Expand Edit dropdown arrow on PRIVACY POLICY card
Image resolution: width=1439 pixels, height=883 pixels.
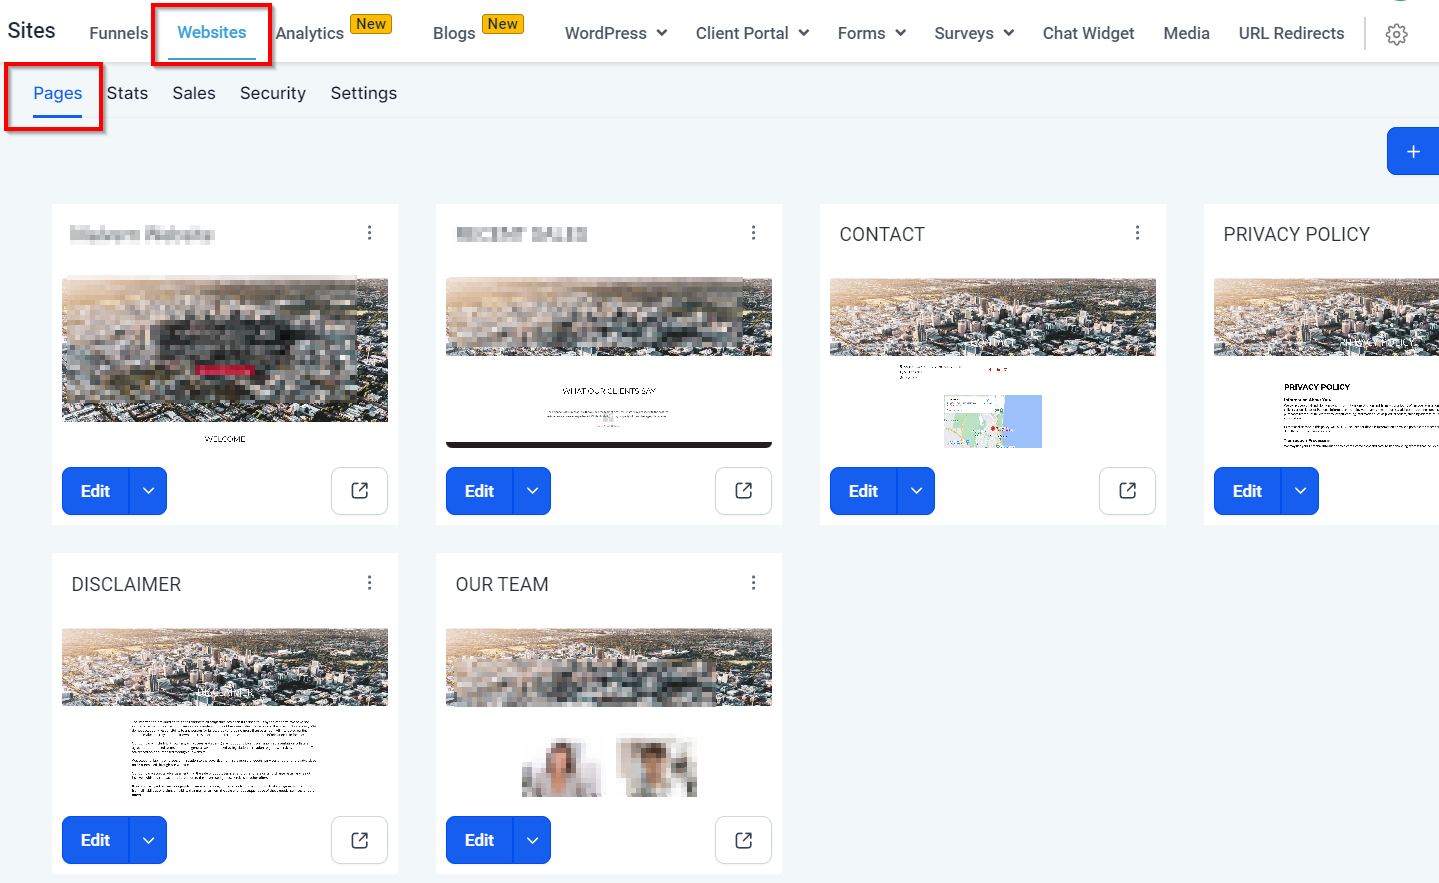pos(1300,491)
